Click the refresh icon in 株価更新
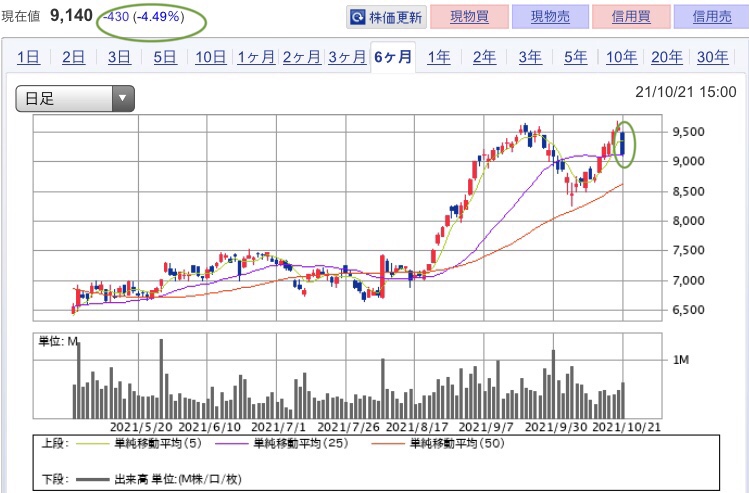The width and height of the screenshot is (749, 493). (x=358, y=17)
